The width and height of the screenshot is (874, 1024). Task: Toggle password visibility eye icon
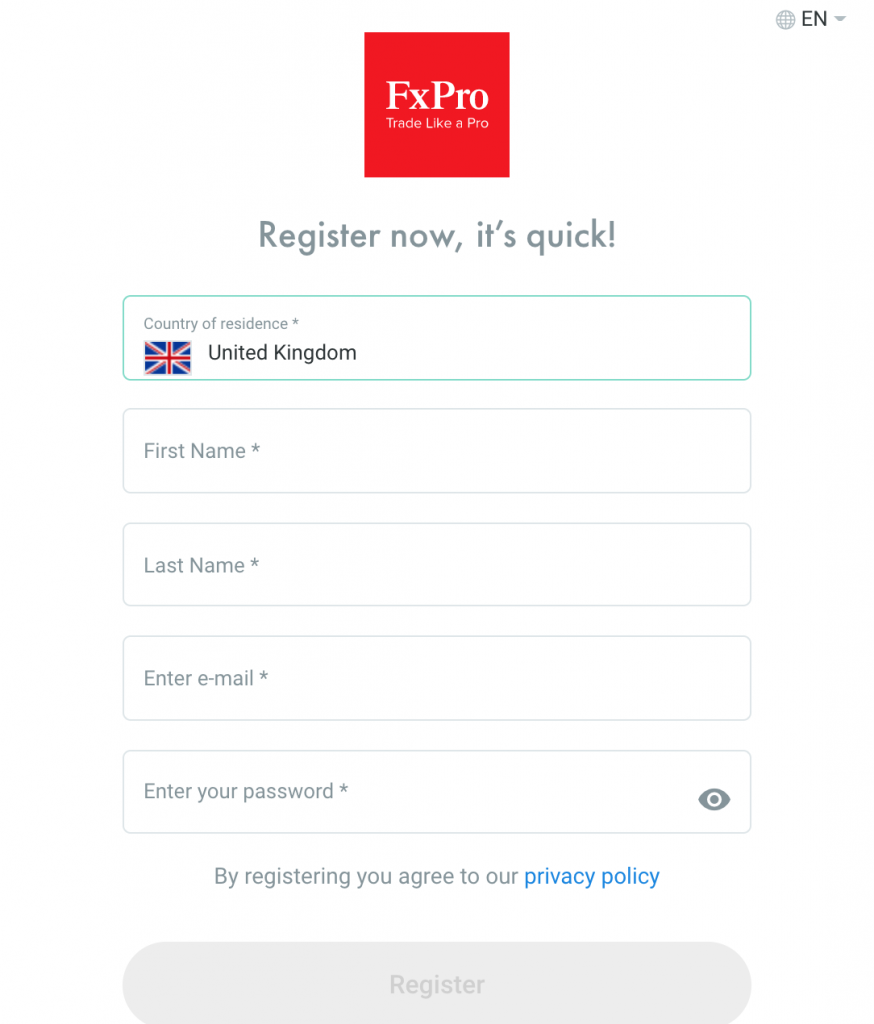pos(714,799)
